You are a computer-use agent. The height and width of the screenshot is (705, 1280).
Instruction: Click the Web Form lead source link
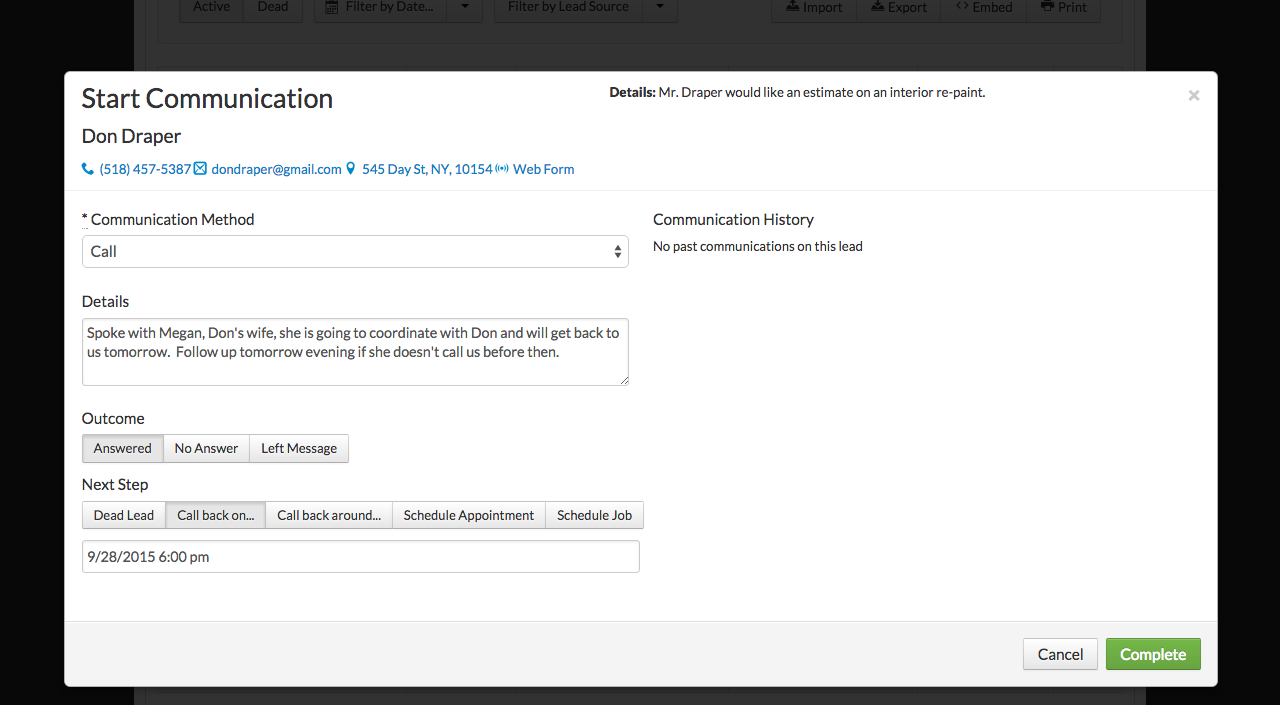click(543, 169)
